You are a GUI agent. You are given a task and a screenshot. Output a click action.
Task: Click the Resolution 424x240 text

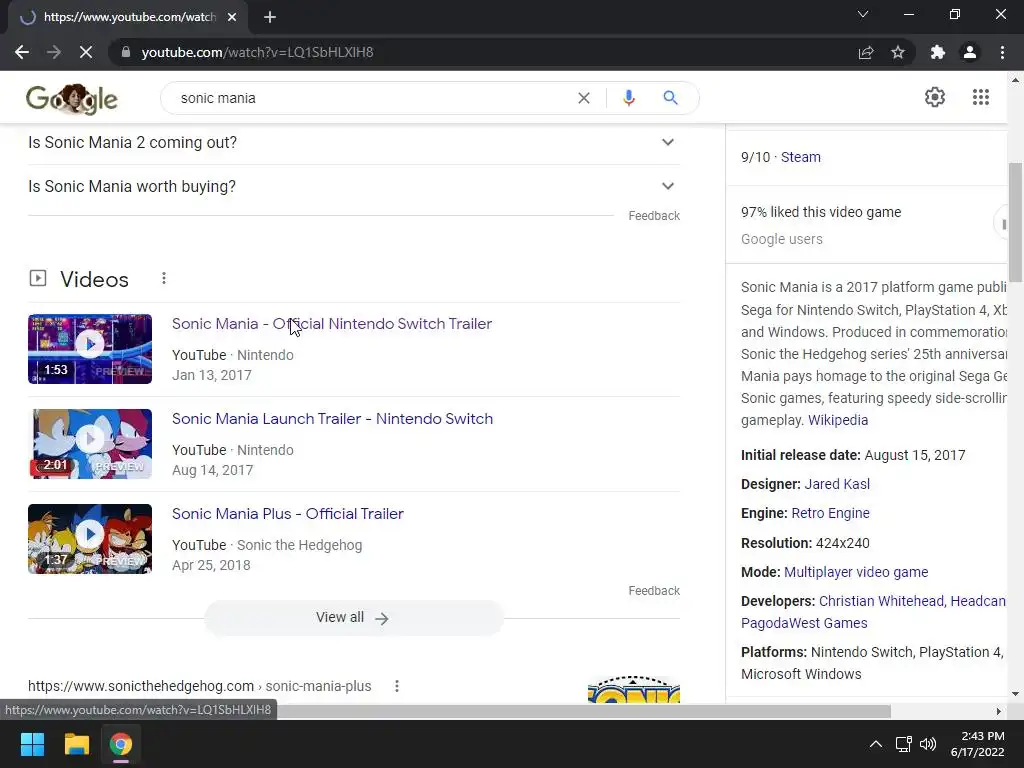point(805,543)
